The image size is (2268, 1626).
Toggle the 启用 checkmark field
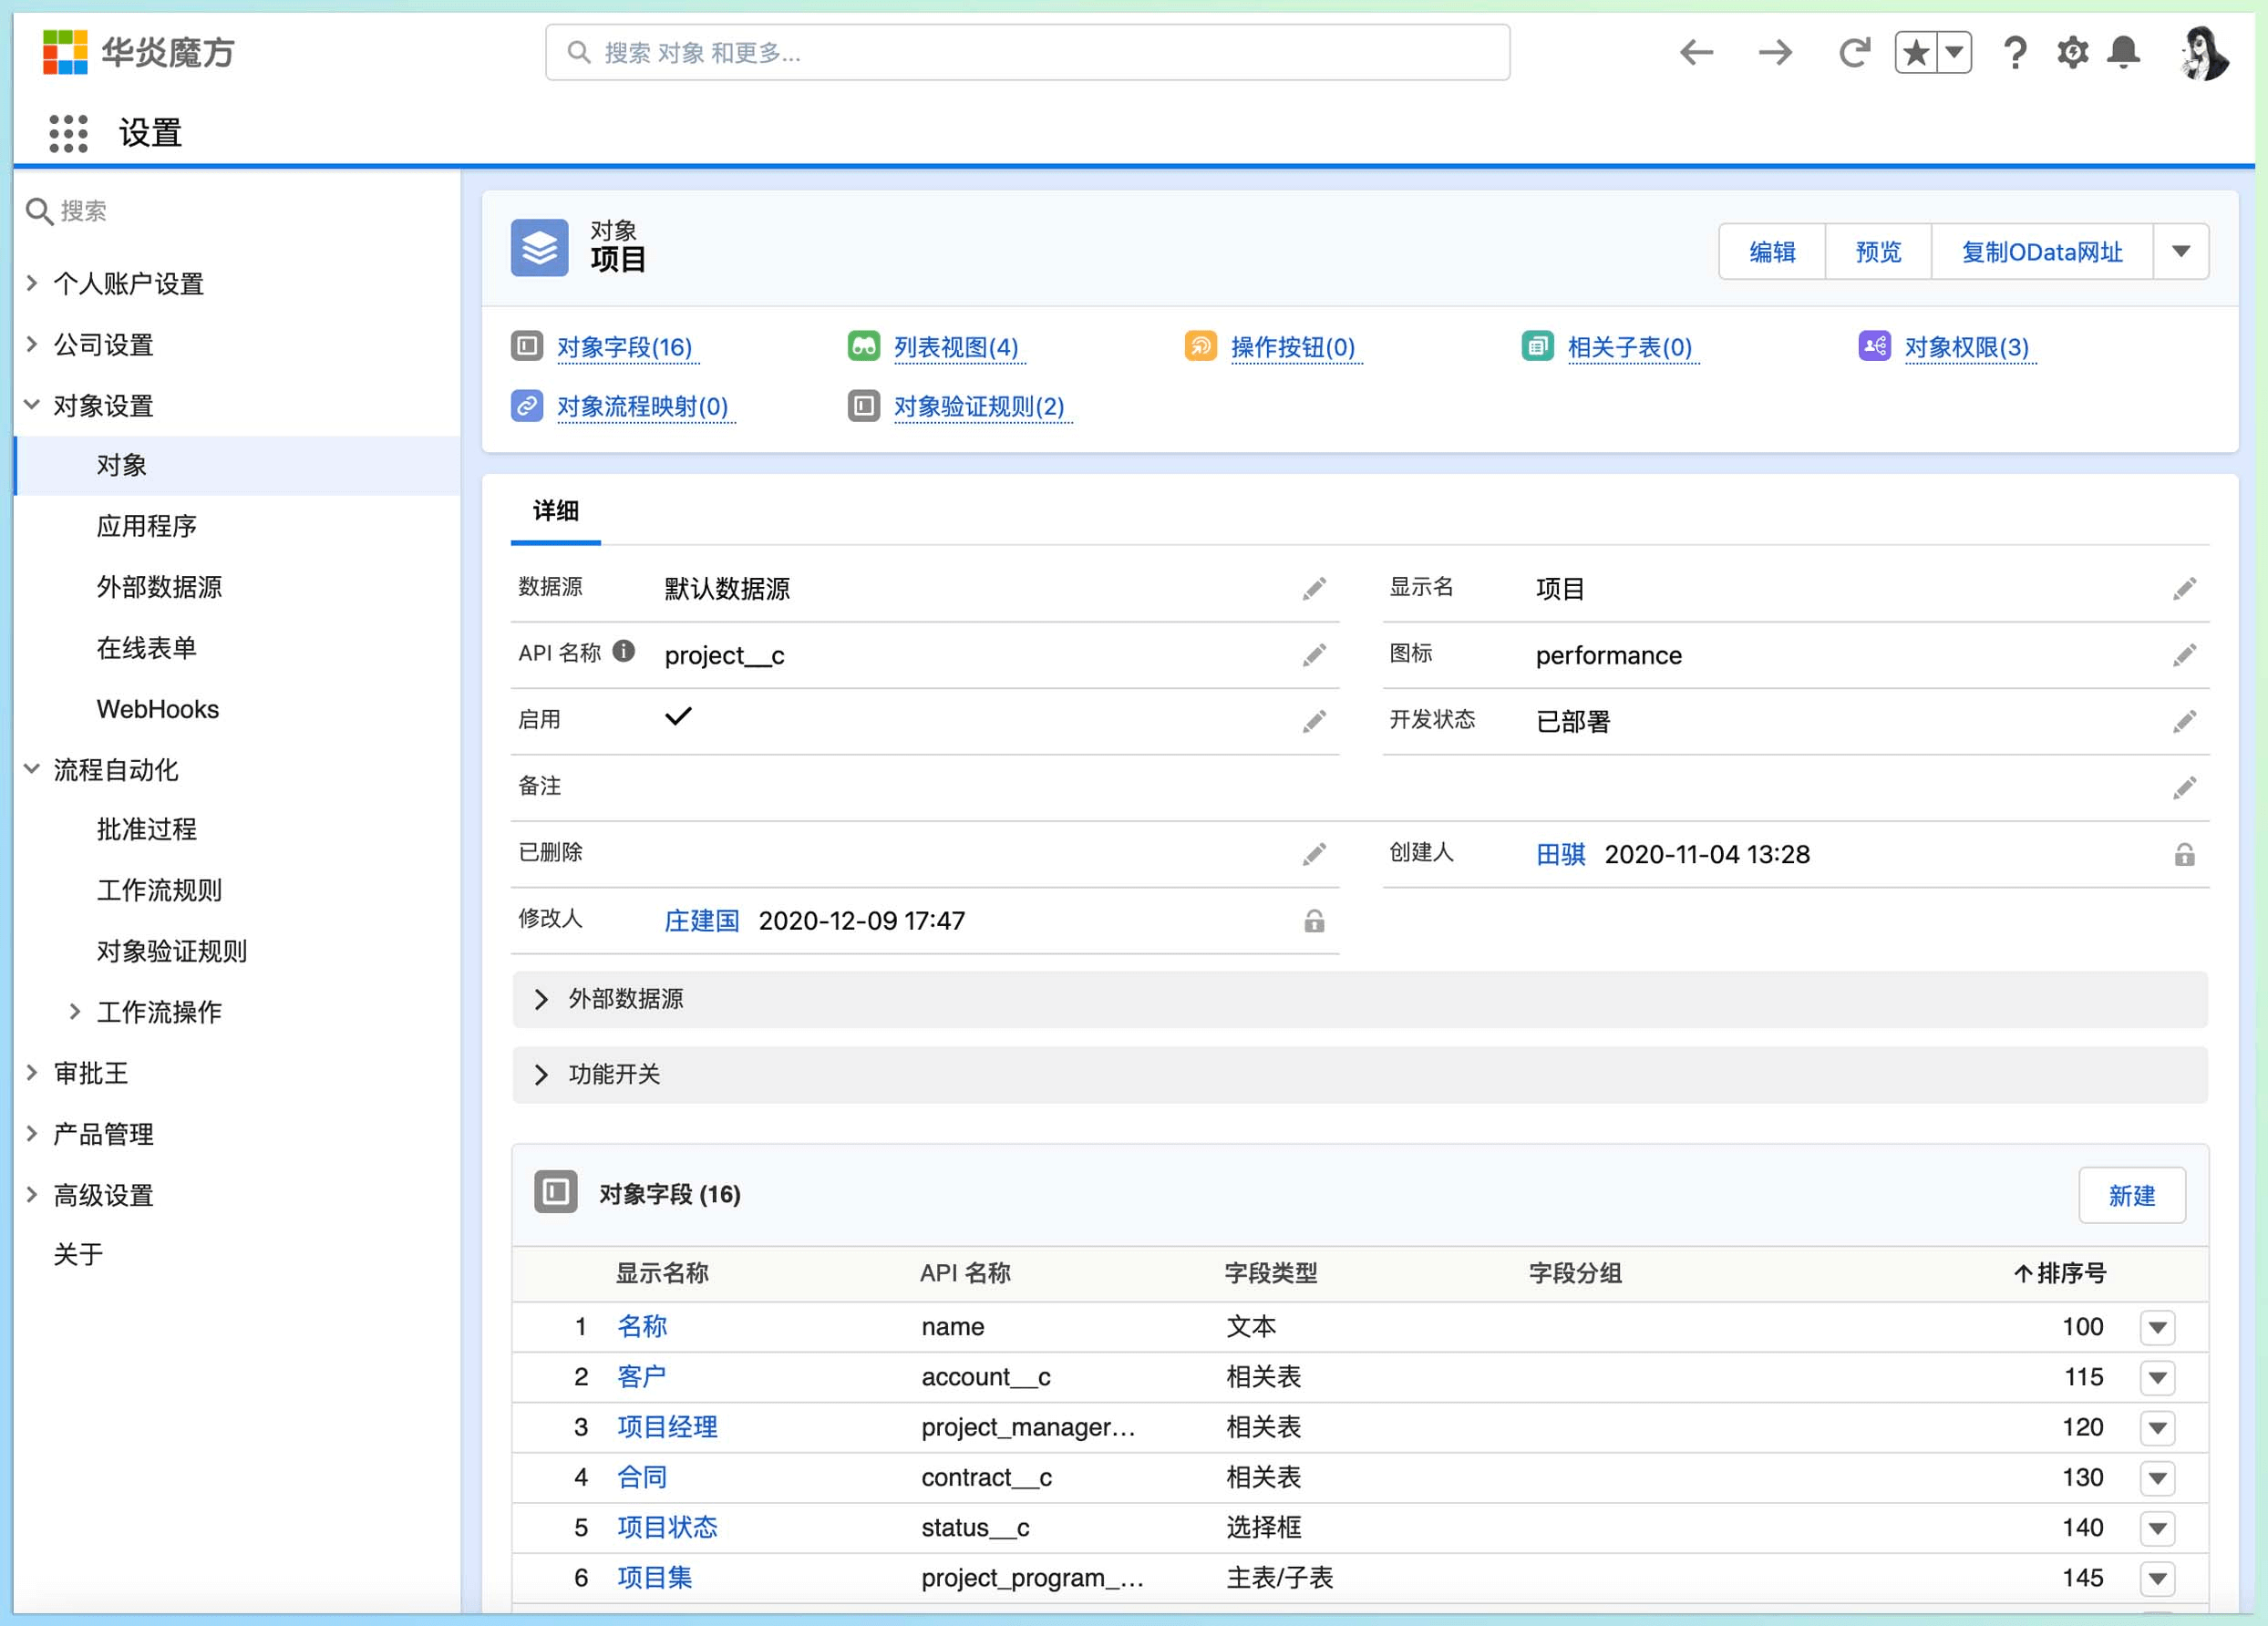pos(678,717)
